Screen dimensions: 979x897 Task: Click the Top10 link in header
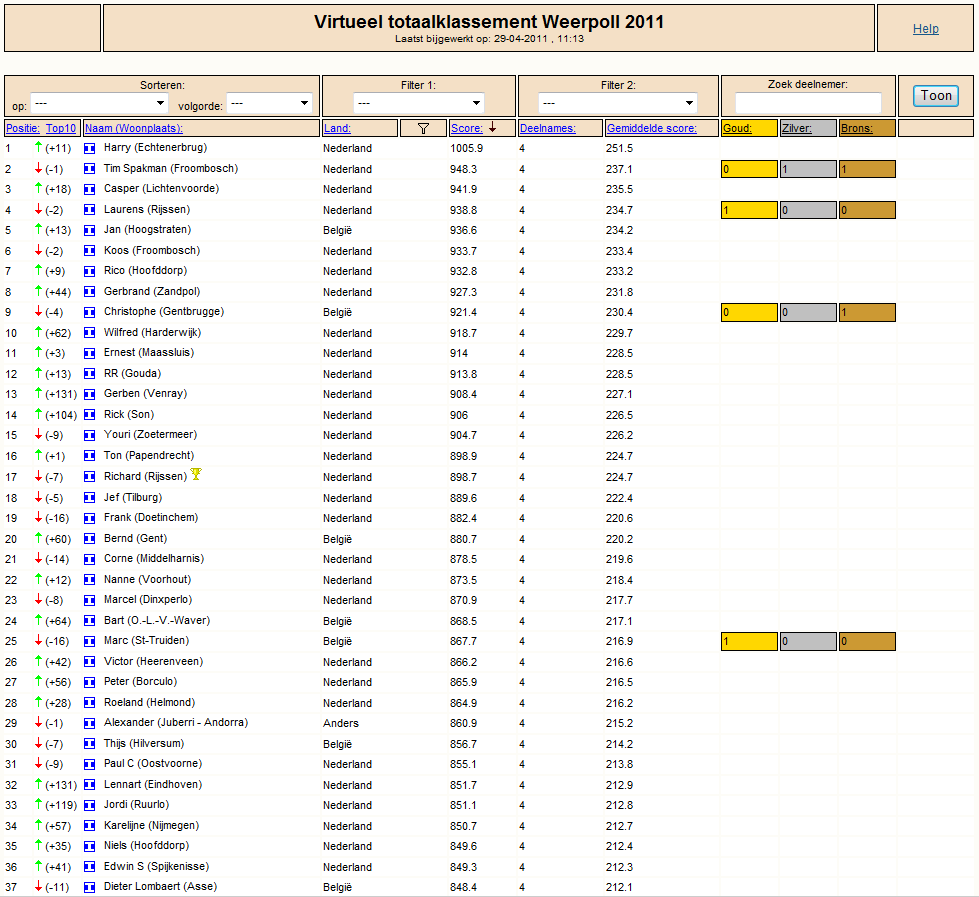point(61,129)
